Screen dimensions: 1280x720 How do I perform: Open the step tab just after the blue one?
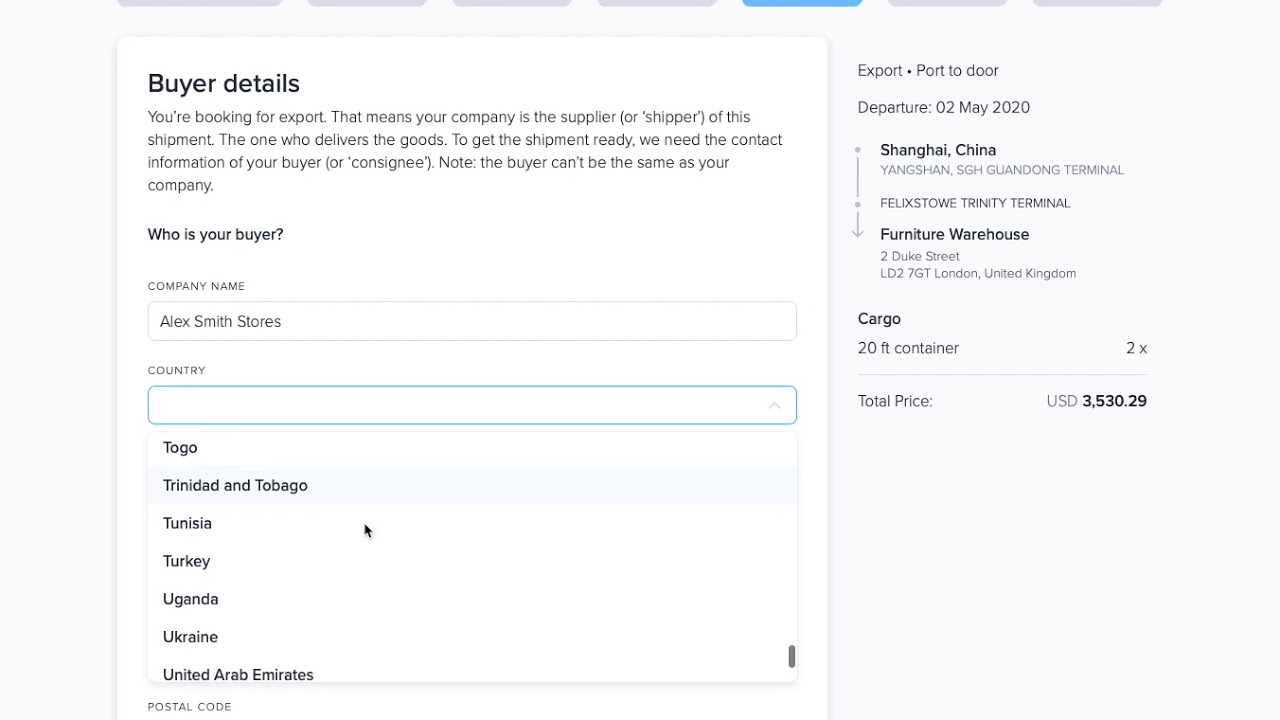[947, 3]
